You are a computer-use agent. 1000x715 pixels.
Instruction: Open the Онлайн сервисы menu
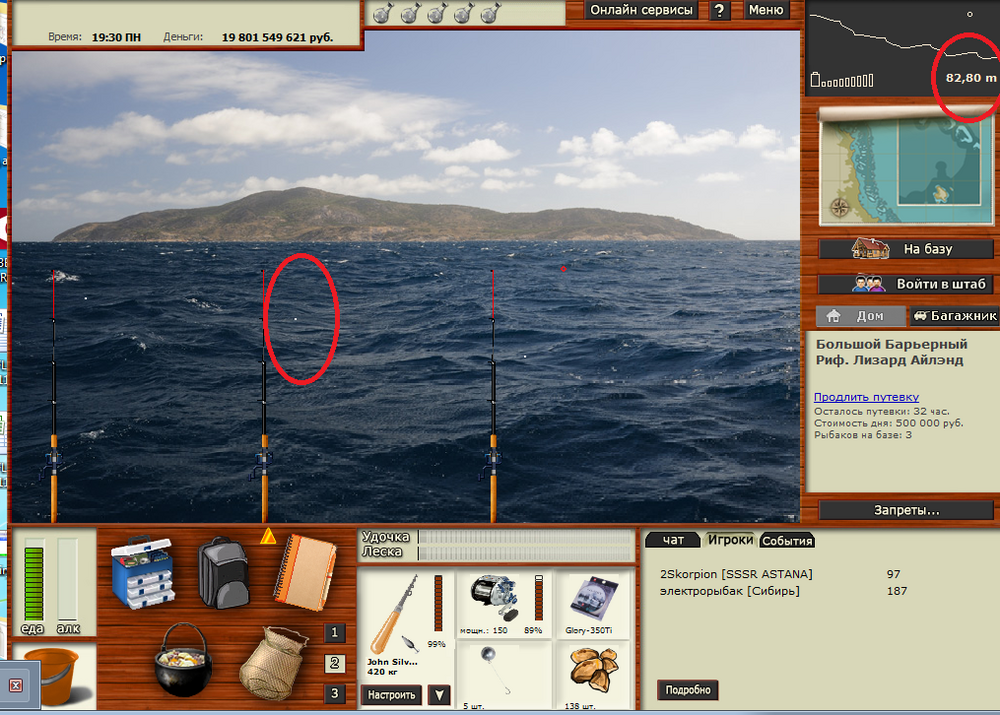pos(641,10)
